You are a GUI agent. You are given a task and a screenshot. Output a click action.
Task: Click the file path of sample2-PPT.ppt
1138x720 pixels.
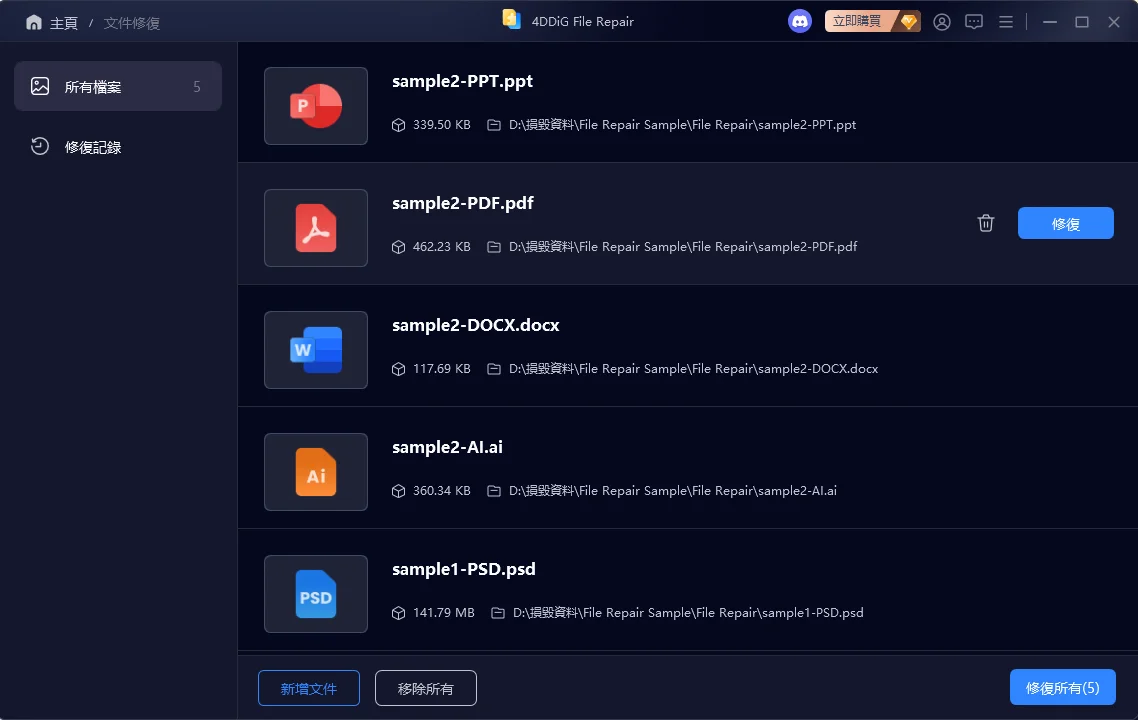click(x=682, y=125)
